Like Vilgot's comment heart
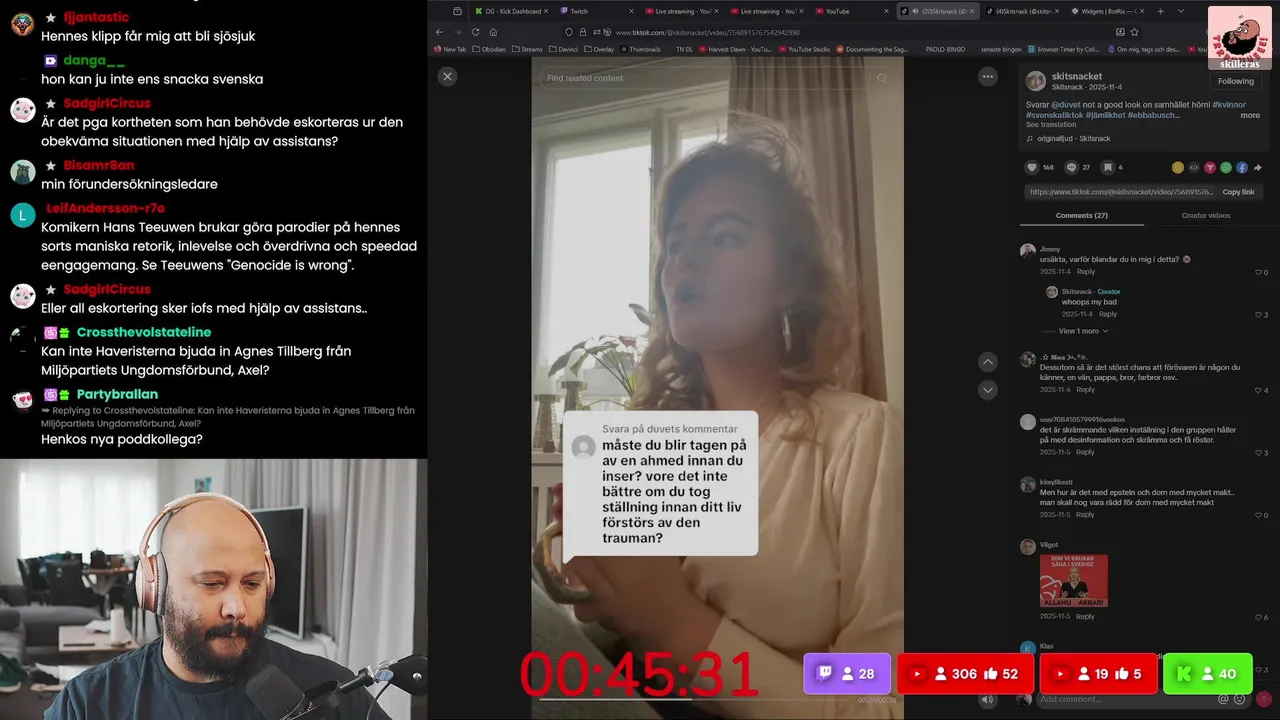The height and width of the screenshot is (720, 1280). point(1259,617)
